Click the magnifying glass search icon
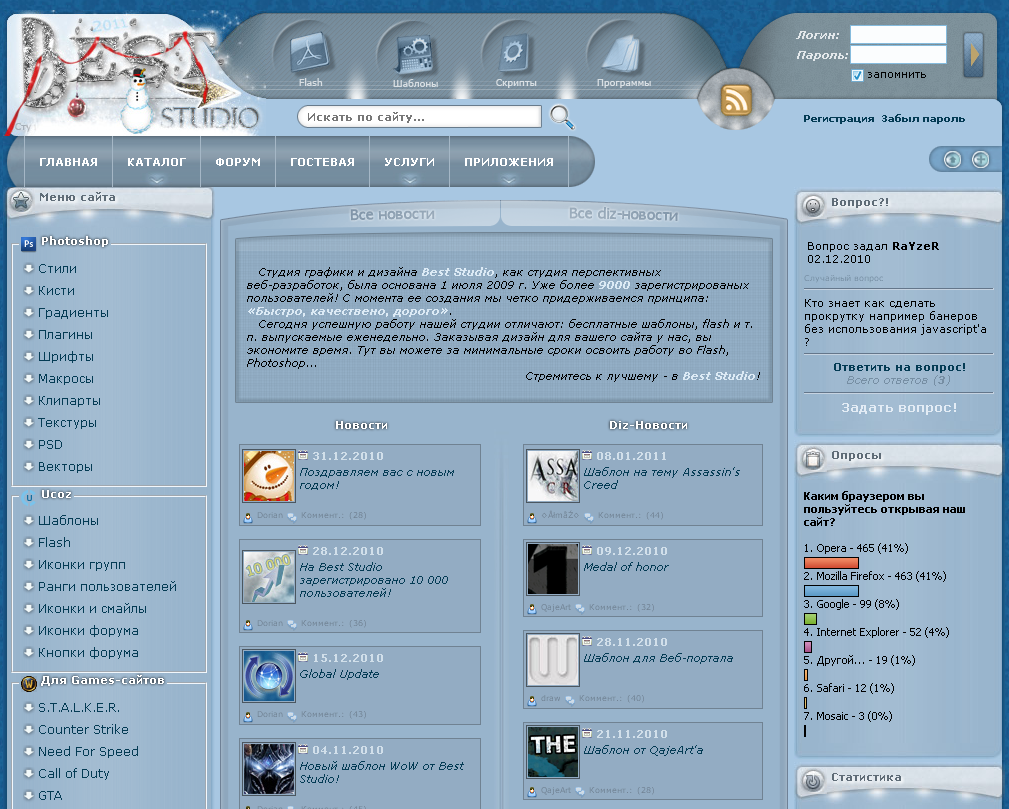The width and height of the screenshot is (1009, 809). pyautogui.click(x=562, y=118)
